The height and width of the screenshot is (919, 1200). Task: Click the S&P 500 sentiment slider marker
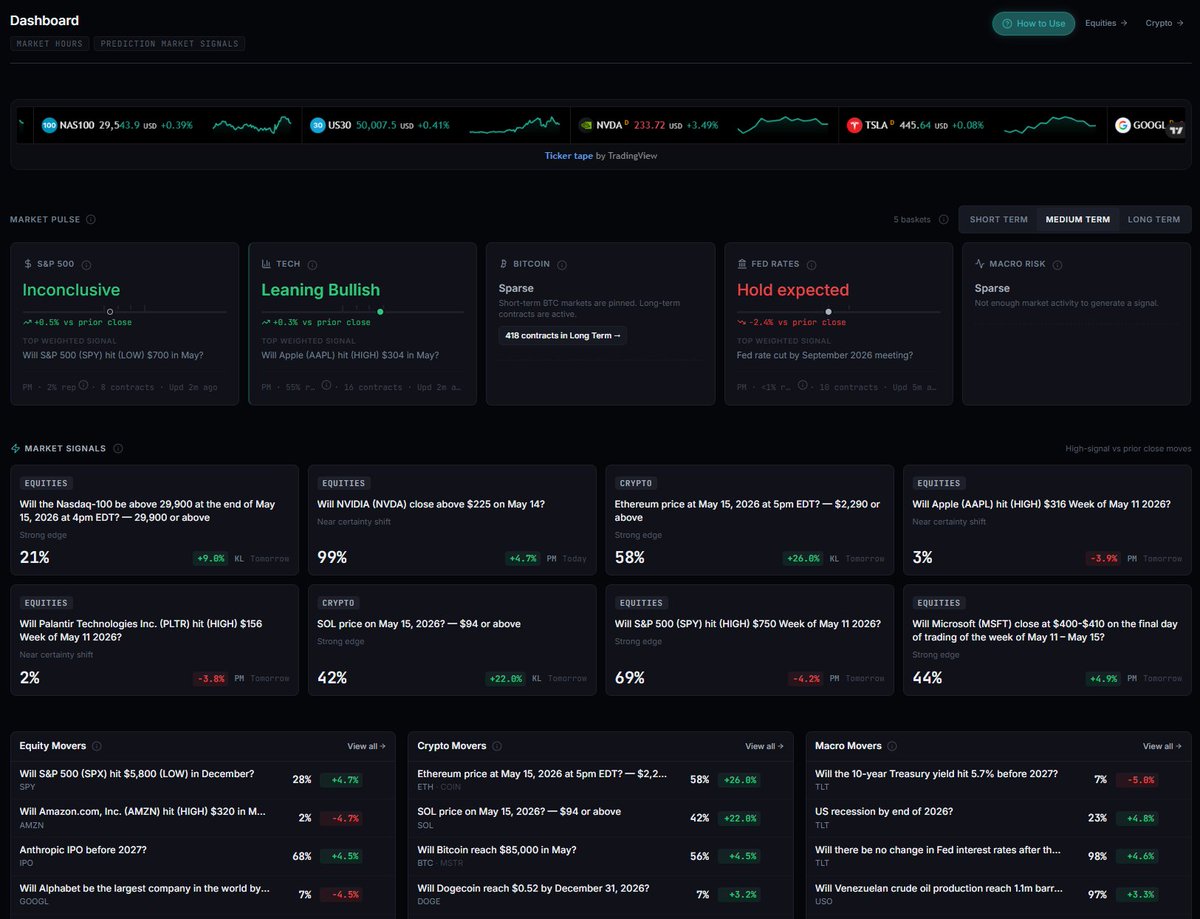(110, 311)
